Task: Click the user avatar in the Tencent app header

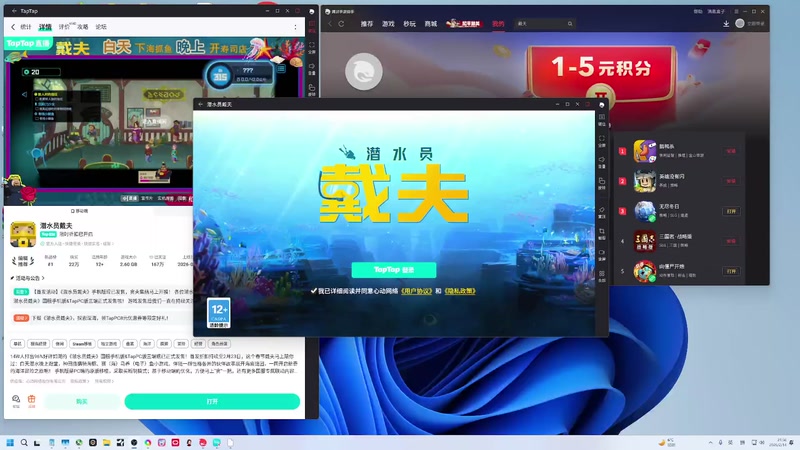Action: click(740, 23)
